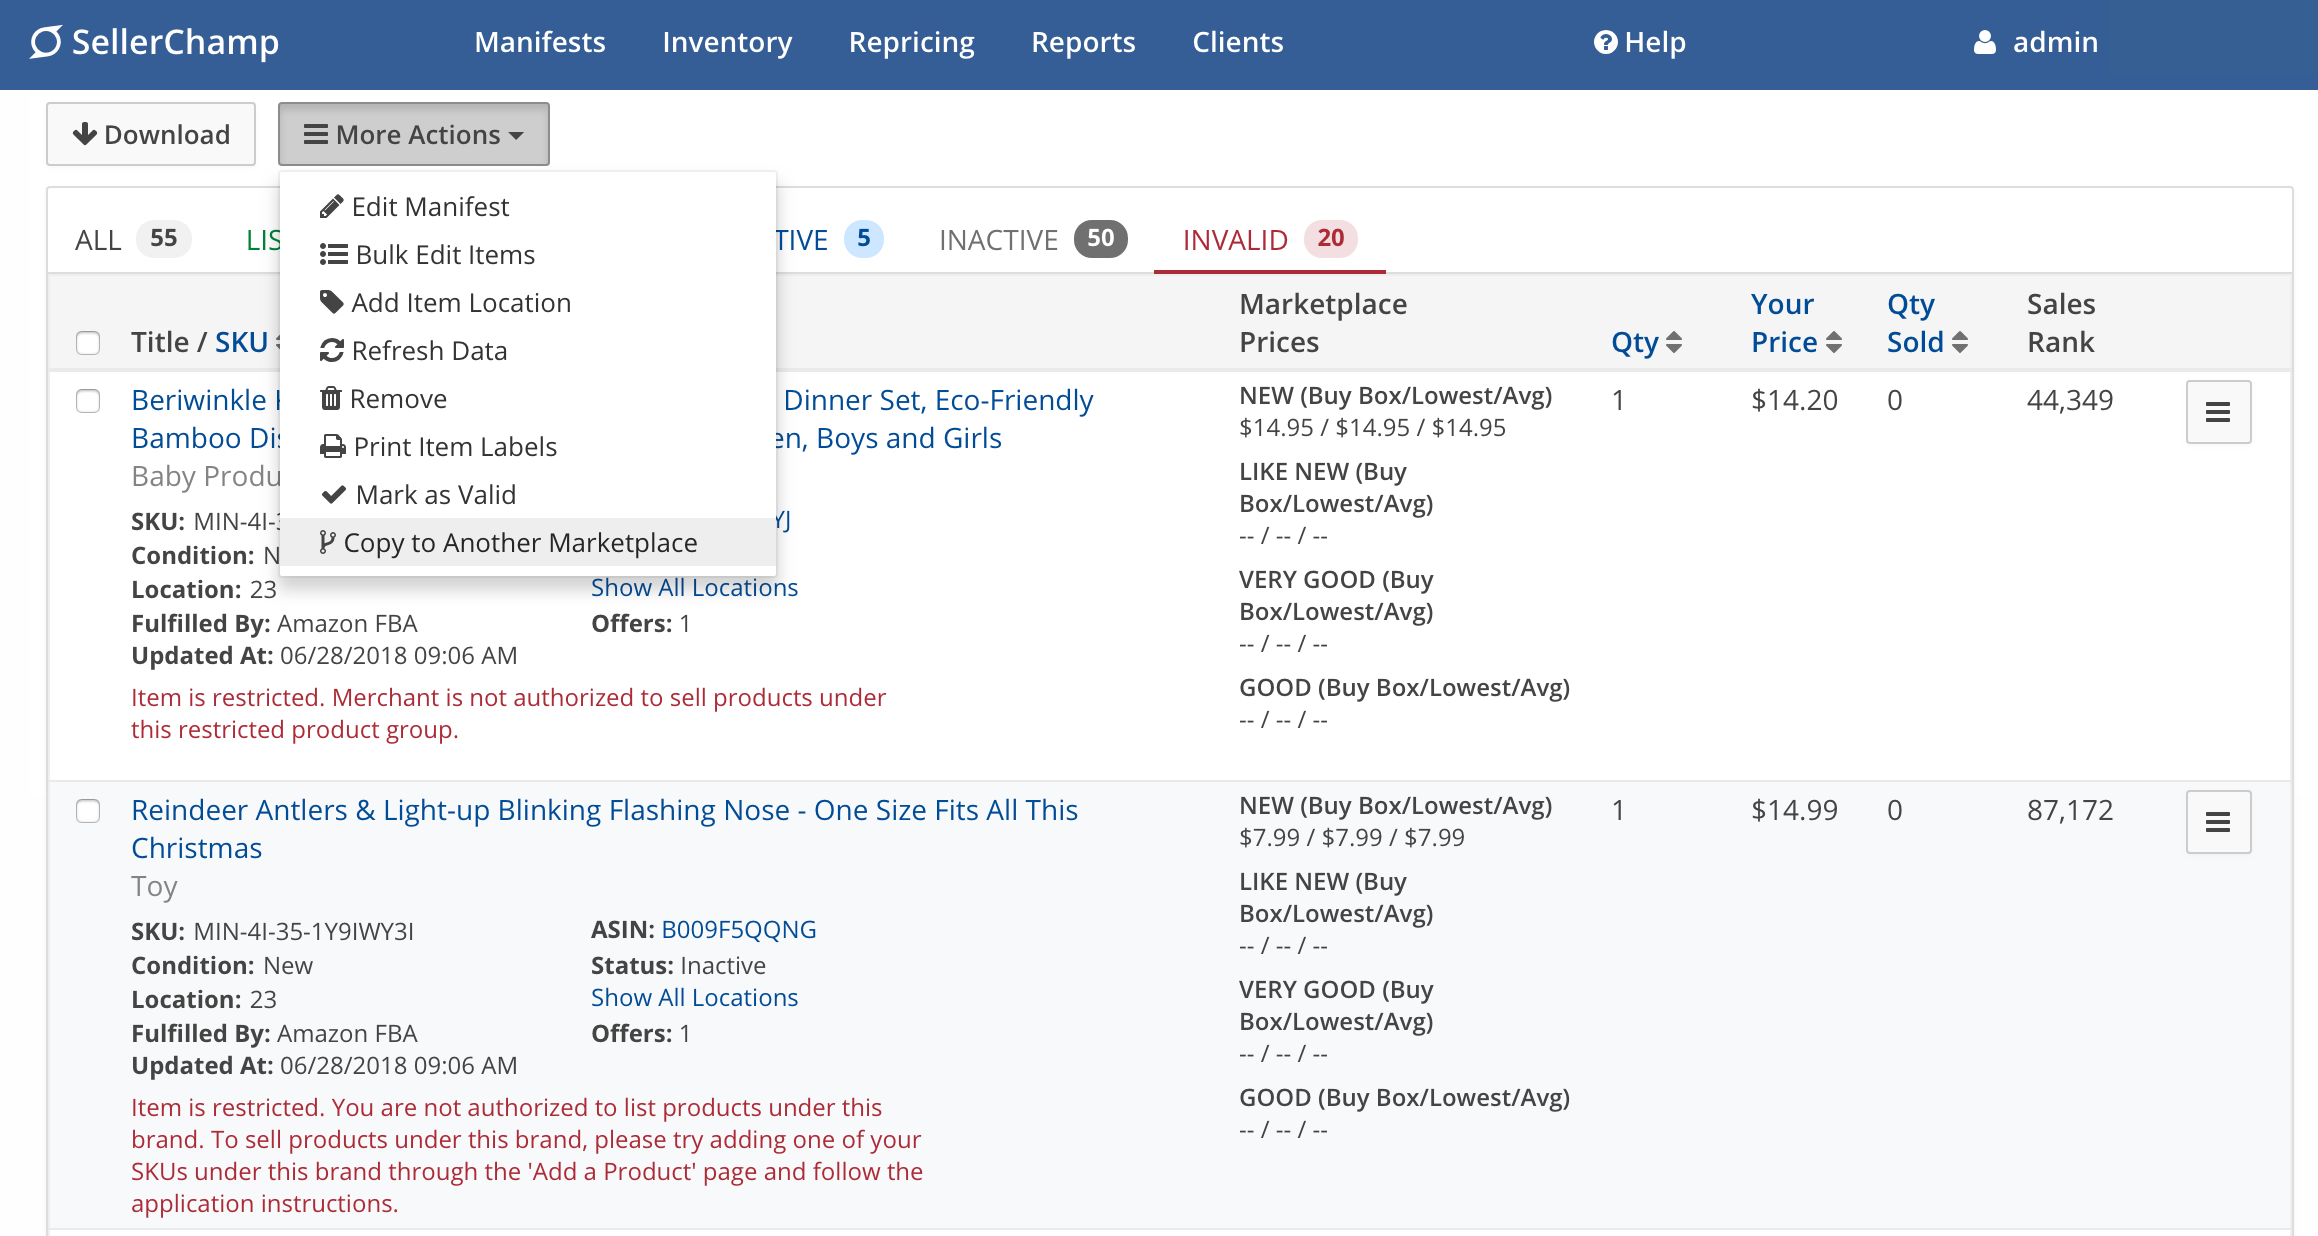Image resolution: width=2318 pixels, height=1236 pixels.
Task: Collapse the More Actions dropdown button
Action: click(x=413, y=134)
